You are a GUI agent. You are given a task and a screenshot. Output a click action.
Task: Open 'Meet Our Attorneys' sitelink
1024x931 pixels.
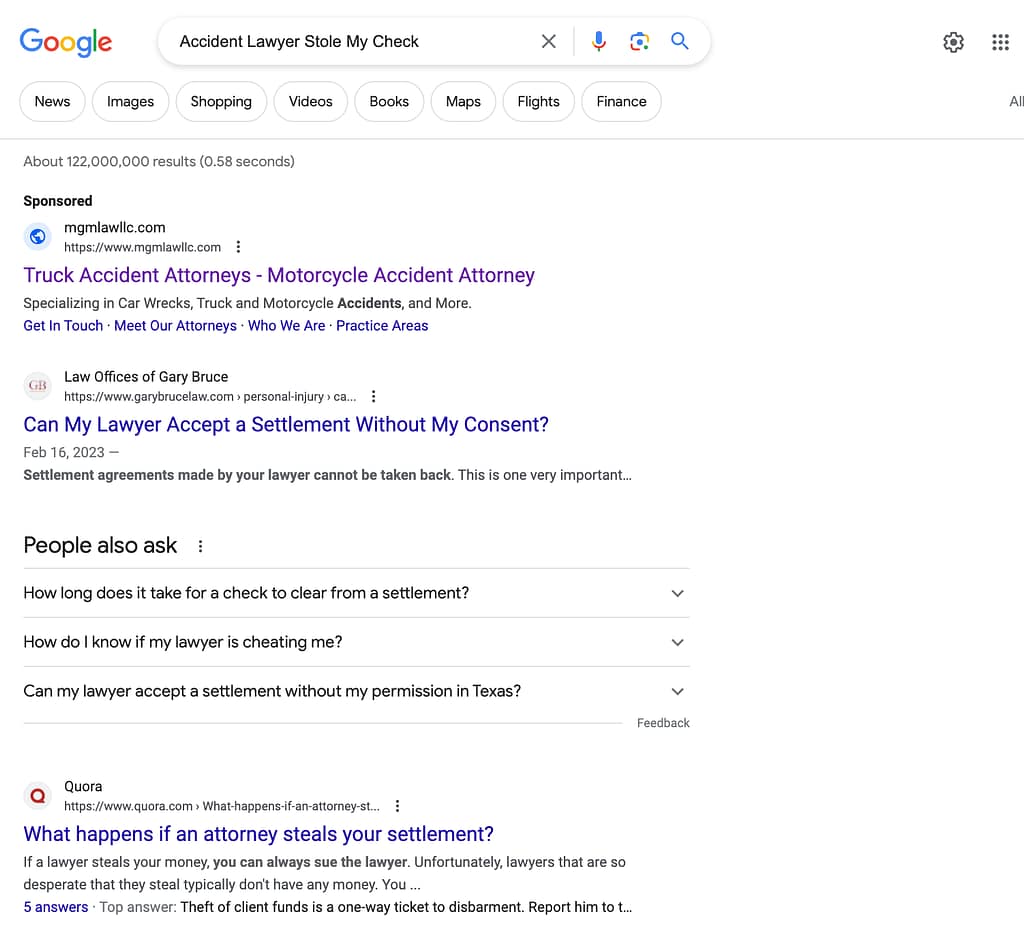176,326
